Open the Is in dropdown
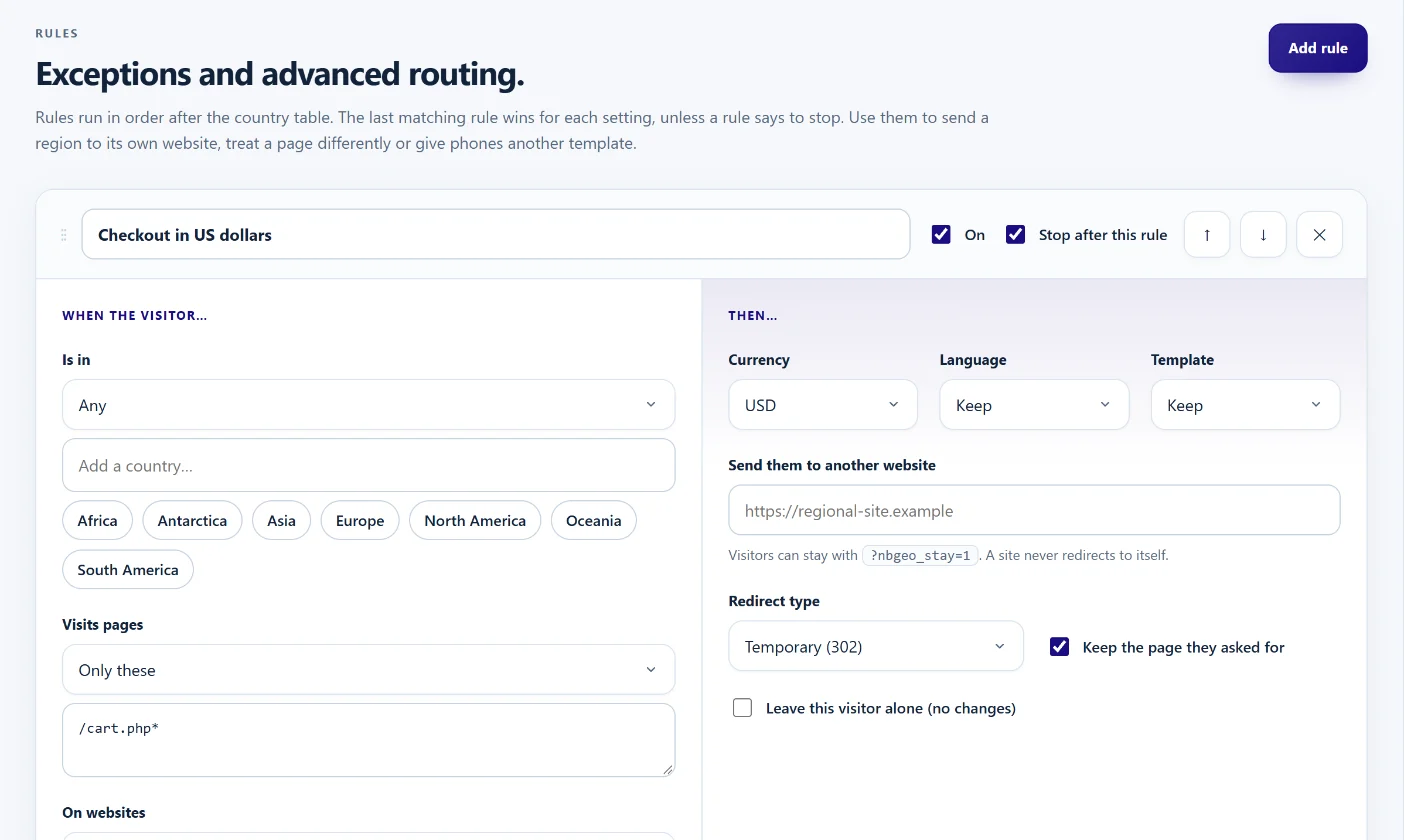 (x=368, y=405)
